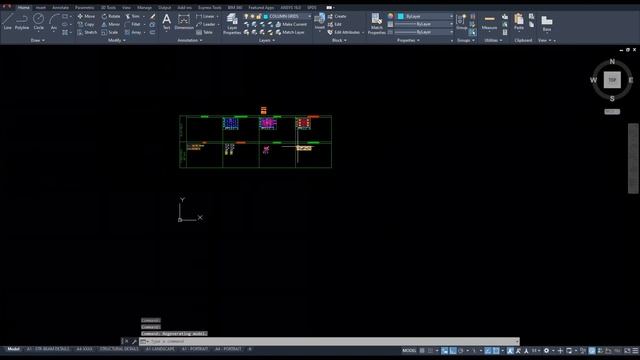Click Match Layer tool

click(290, 32)
